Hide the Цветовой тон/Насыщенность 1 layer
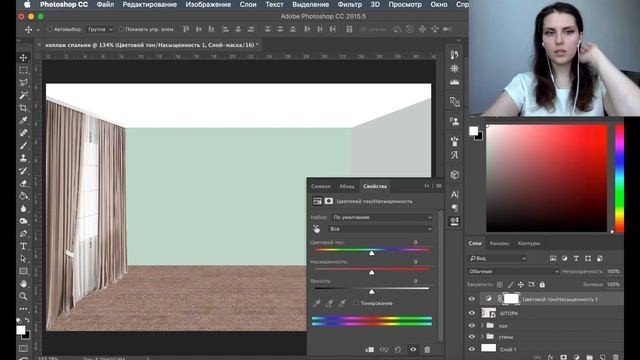The width and height of the screenshot is (640, 360). click(x=472, y=299)
